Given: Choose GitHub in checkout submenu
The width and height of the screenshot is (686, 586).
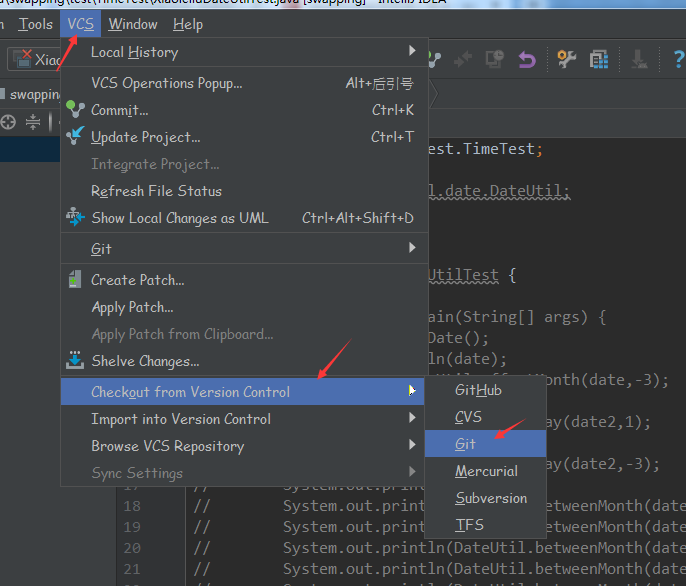Looking at the screenshot, I should click(485, 390).
